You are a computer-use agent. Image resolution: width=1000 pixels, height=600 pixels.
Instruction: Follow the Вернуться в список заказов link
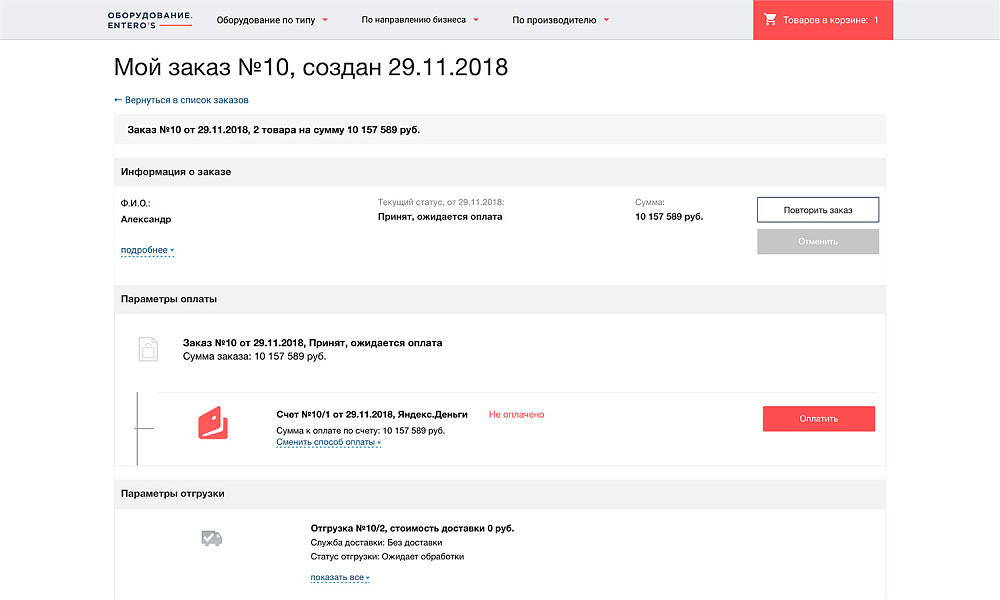tap(188, 100)
